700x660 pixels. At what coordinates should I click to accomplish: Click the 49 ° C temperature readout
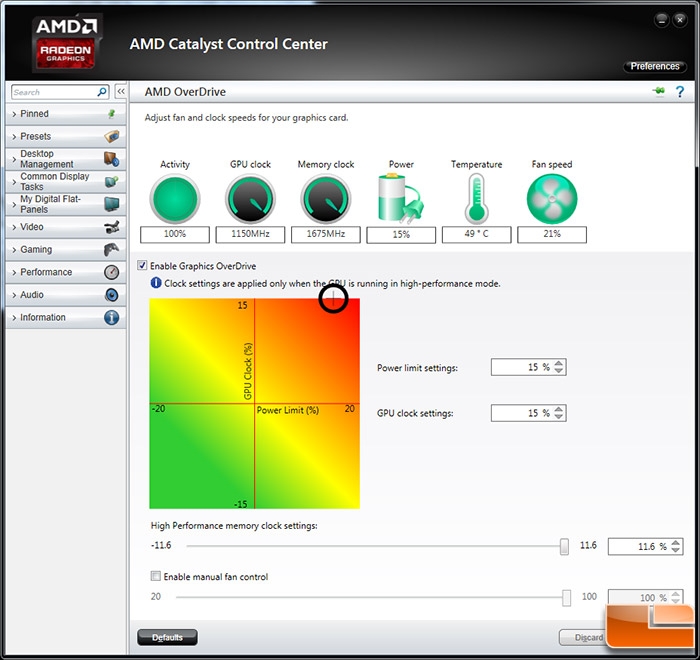tap(476, 234)
